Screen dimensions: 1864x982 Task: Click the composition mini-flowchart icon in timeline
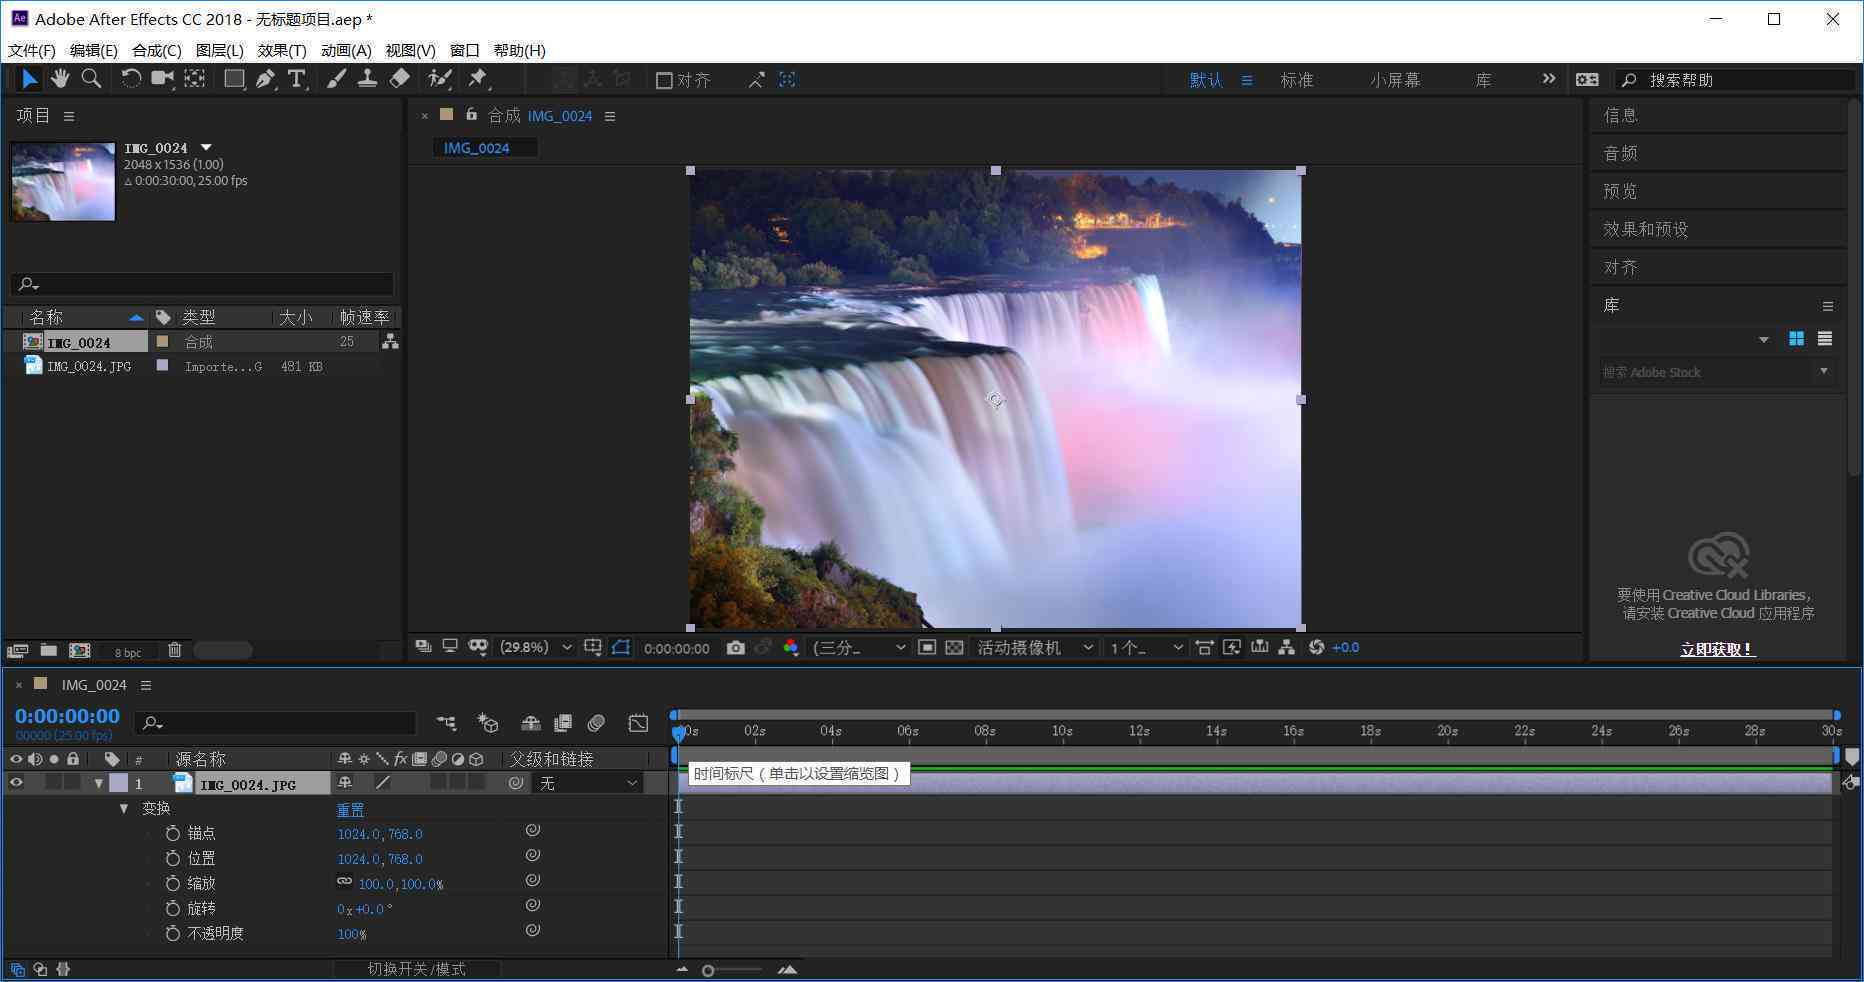point(446,722)
